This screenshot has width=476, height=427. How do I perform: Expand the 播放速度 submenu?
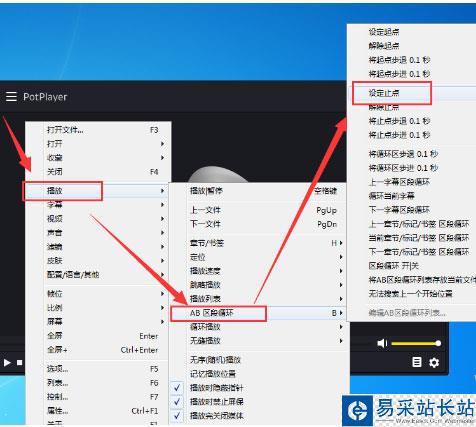tap(258, 271)
